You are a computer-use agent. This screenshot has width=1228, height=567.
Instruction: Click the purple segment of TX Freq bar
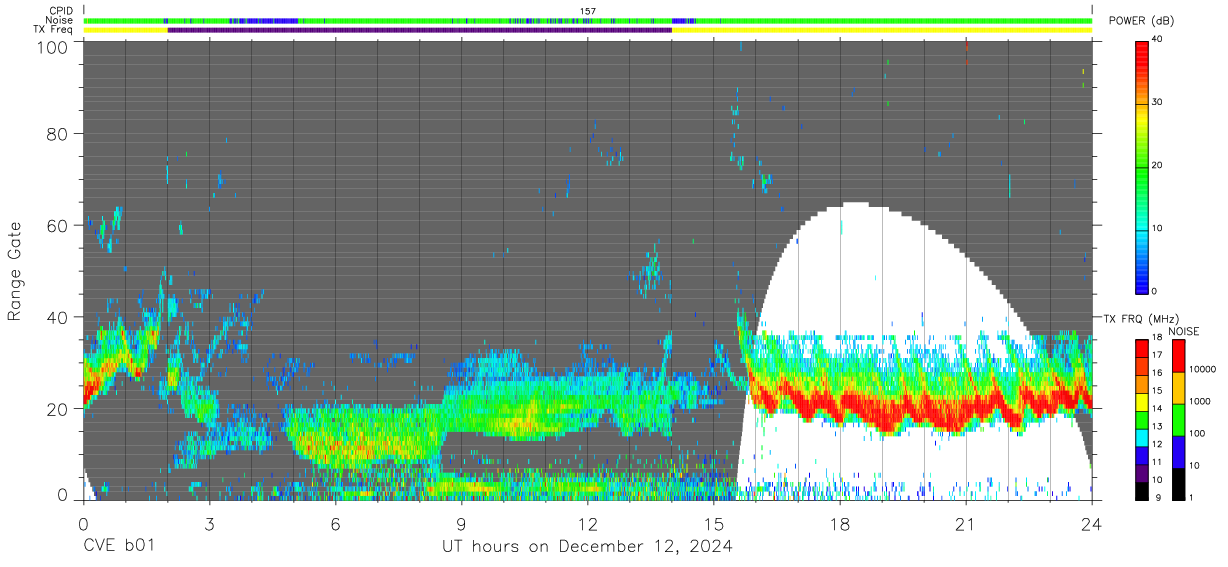(420, 30)
